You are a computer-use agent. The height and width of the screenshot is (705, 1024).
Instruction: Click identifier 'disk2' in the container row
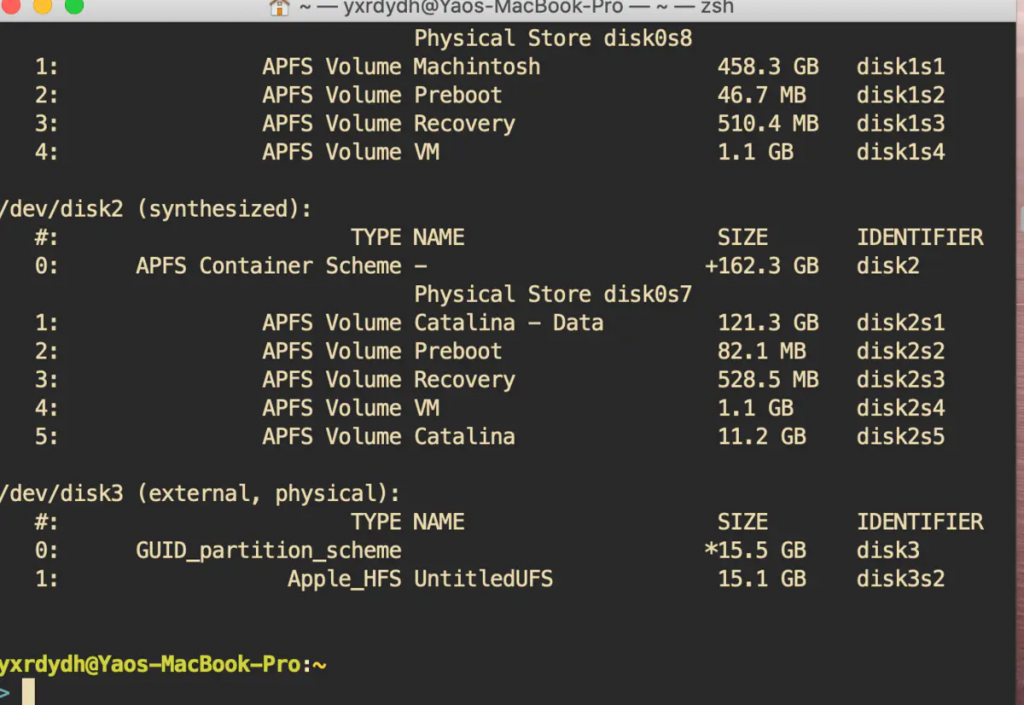point(888,266)
